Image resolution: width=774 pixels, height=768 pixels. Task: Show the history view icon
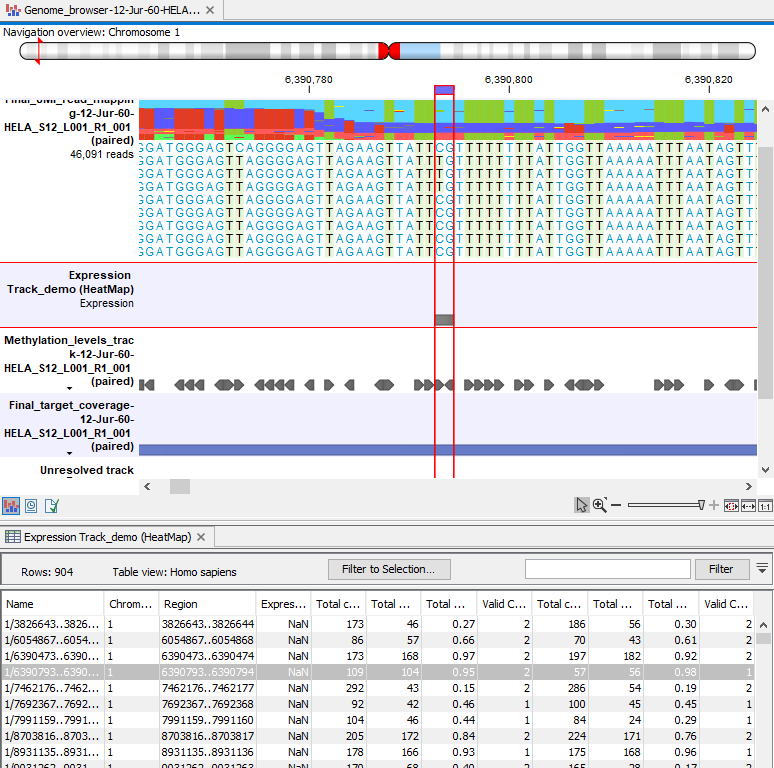pos(32,506)
